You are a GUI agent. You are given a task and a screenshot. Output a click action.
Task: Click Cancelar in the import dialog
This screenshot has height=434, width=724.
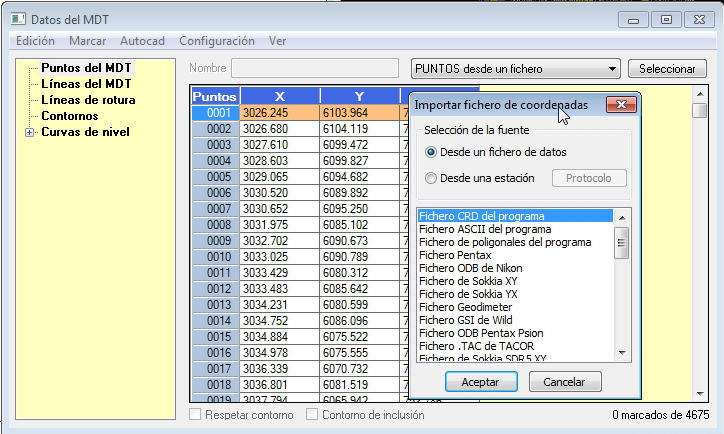coord(565,382)
